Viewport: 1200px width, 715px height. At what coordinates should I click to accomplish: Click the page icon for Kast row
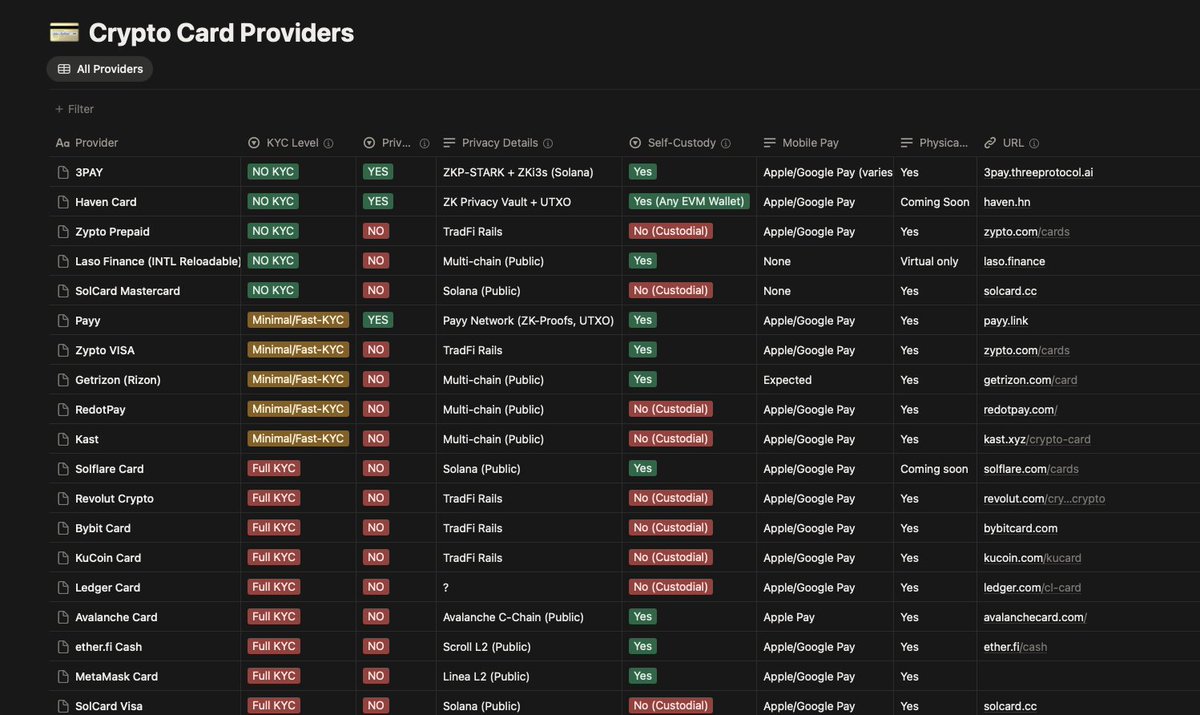click(63, 439)
